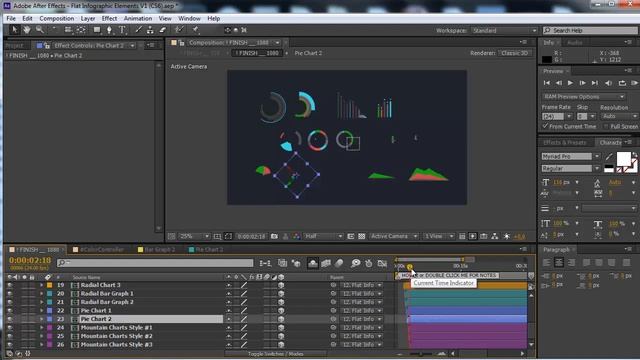Open the Effect menu
Screen dimensions: 640x360
[109, 18]
